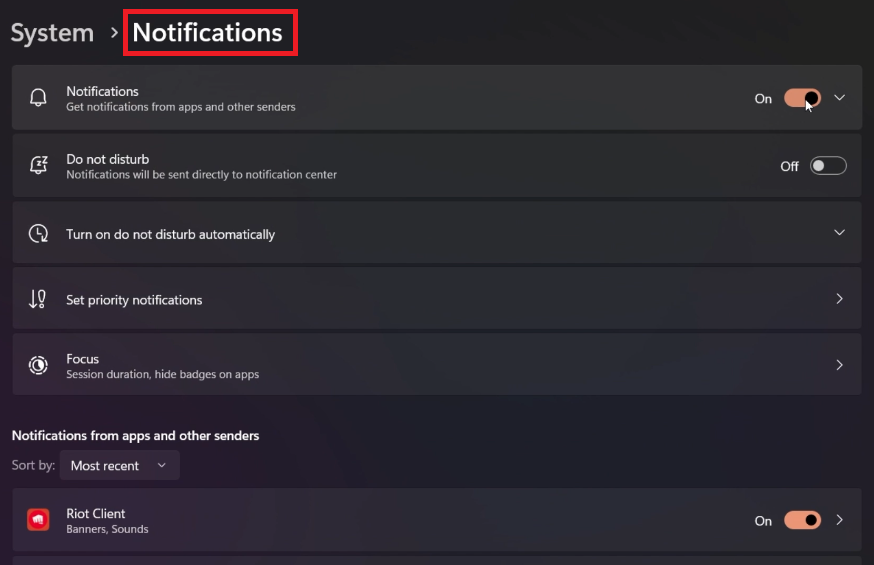Go back to System breadcrumb
This screenshot has height=565, width=874.
tap(52, 33)
